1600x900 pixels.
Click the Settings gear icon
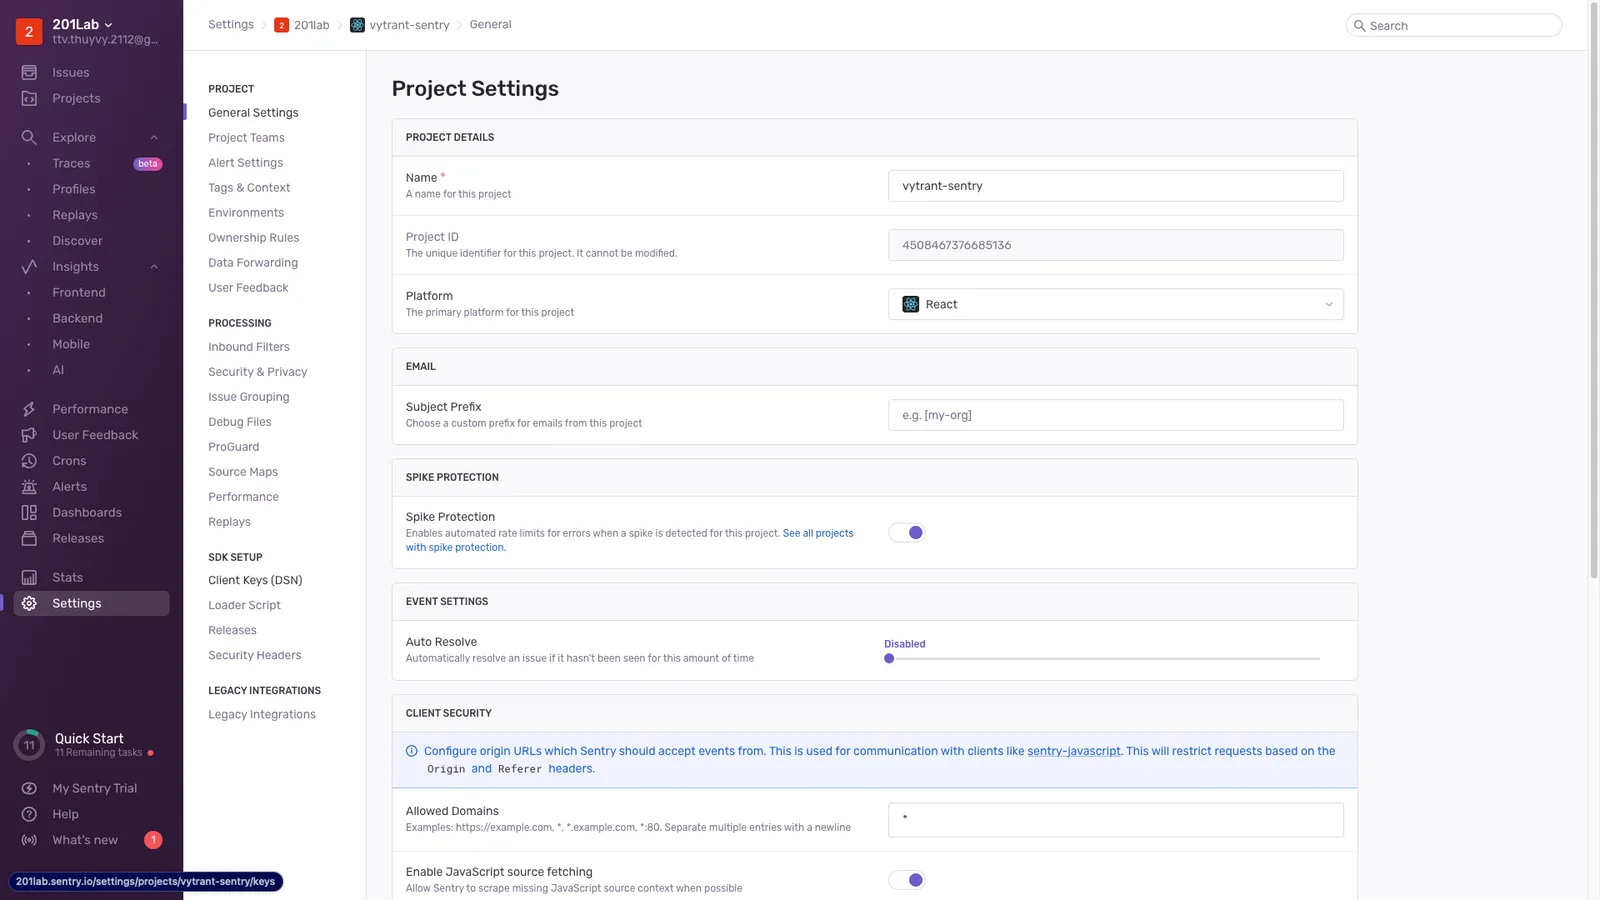tap(29, 603)
